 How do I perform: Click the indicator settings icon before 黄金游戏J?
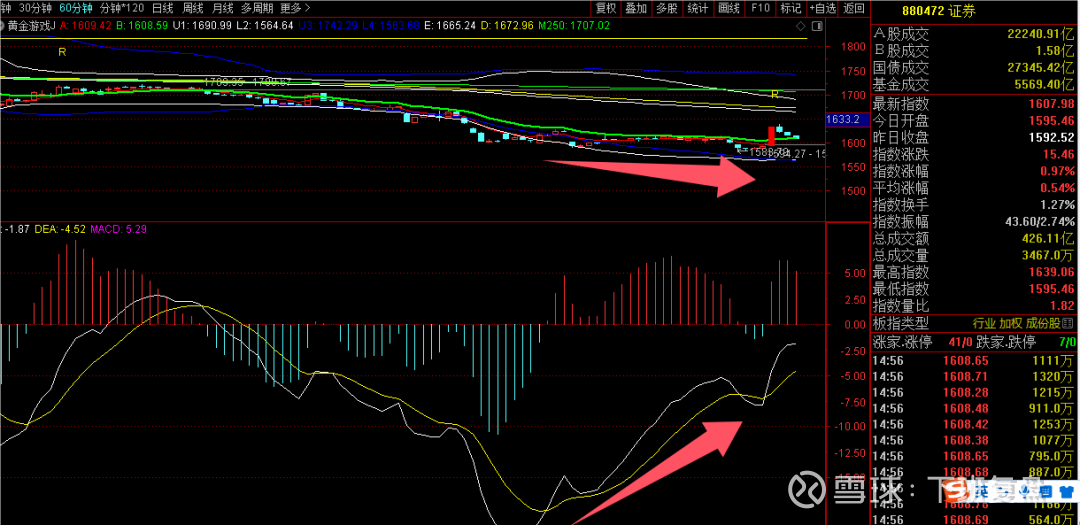click(4, 25)
